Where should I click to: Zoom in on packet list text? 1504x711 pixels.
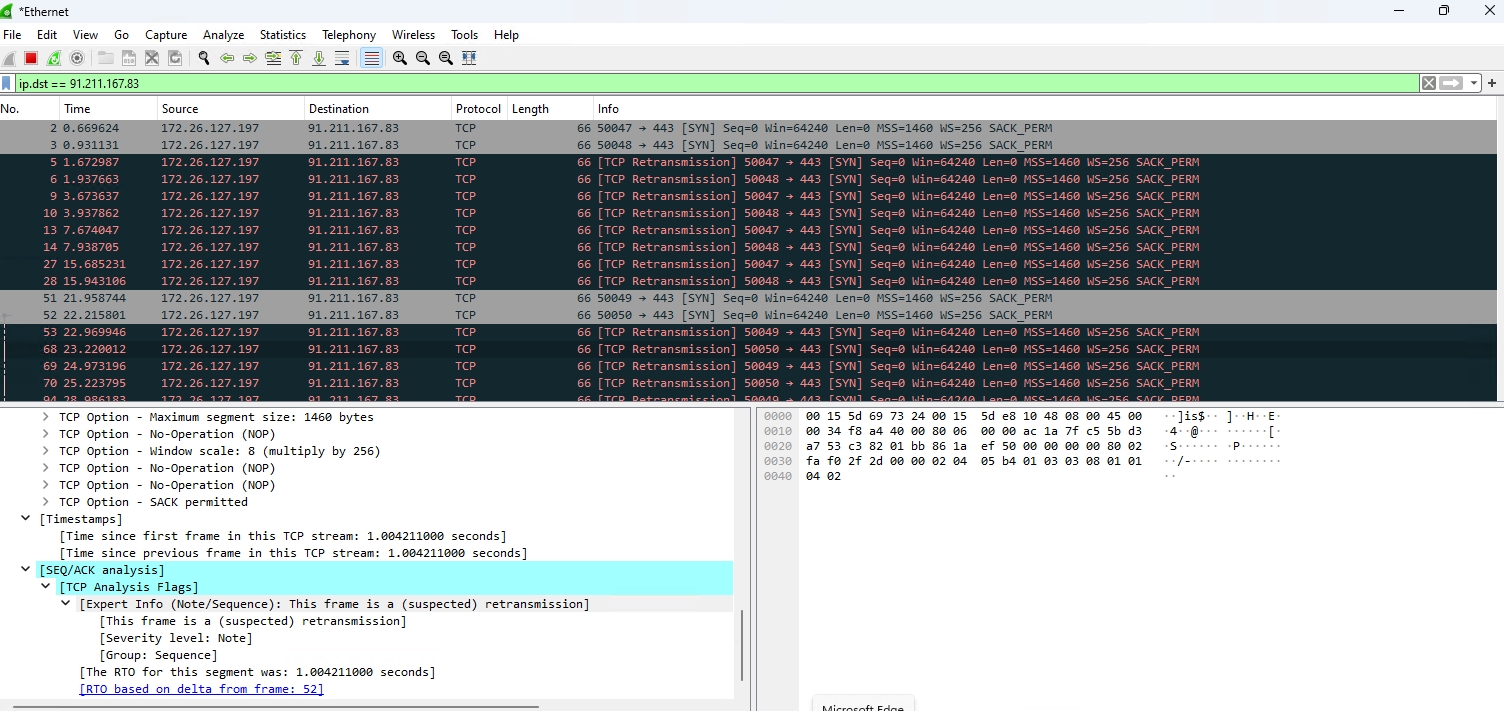coord(400,58)
